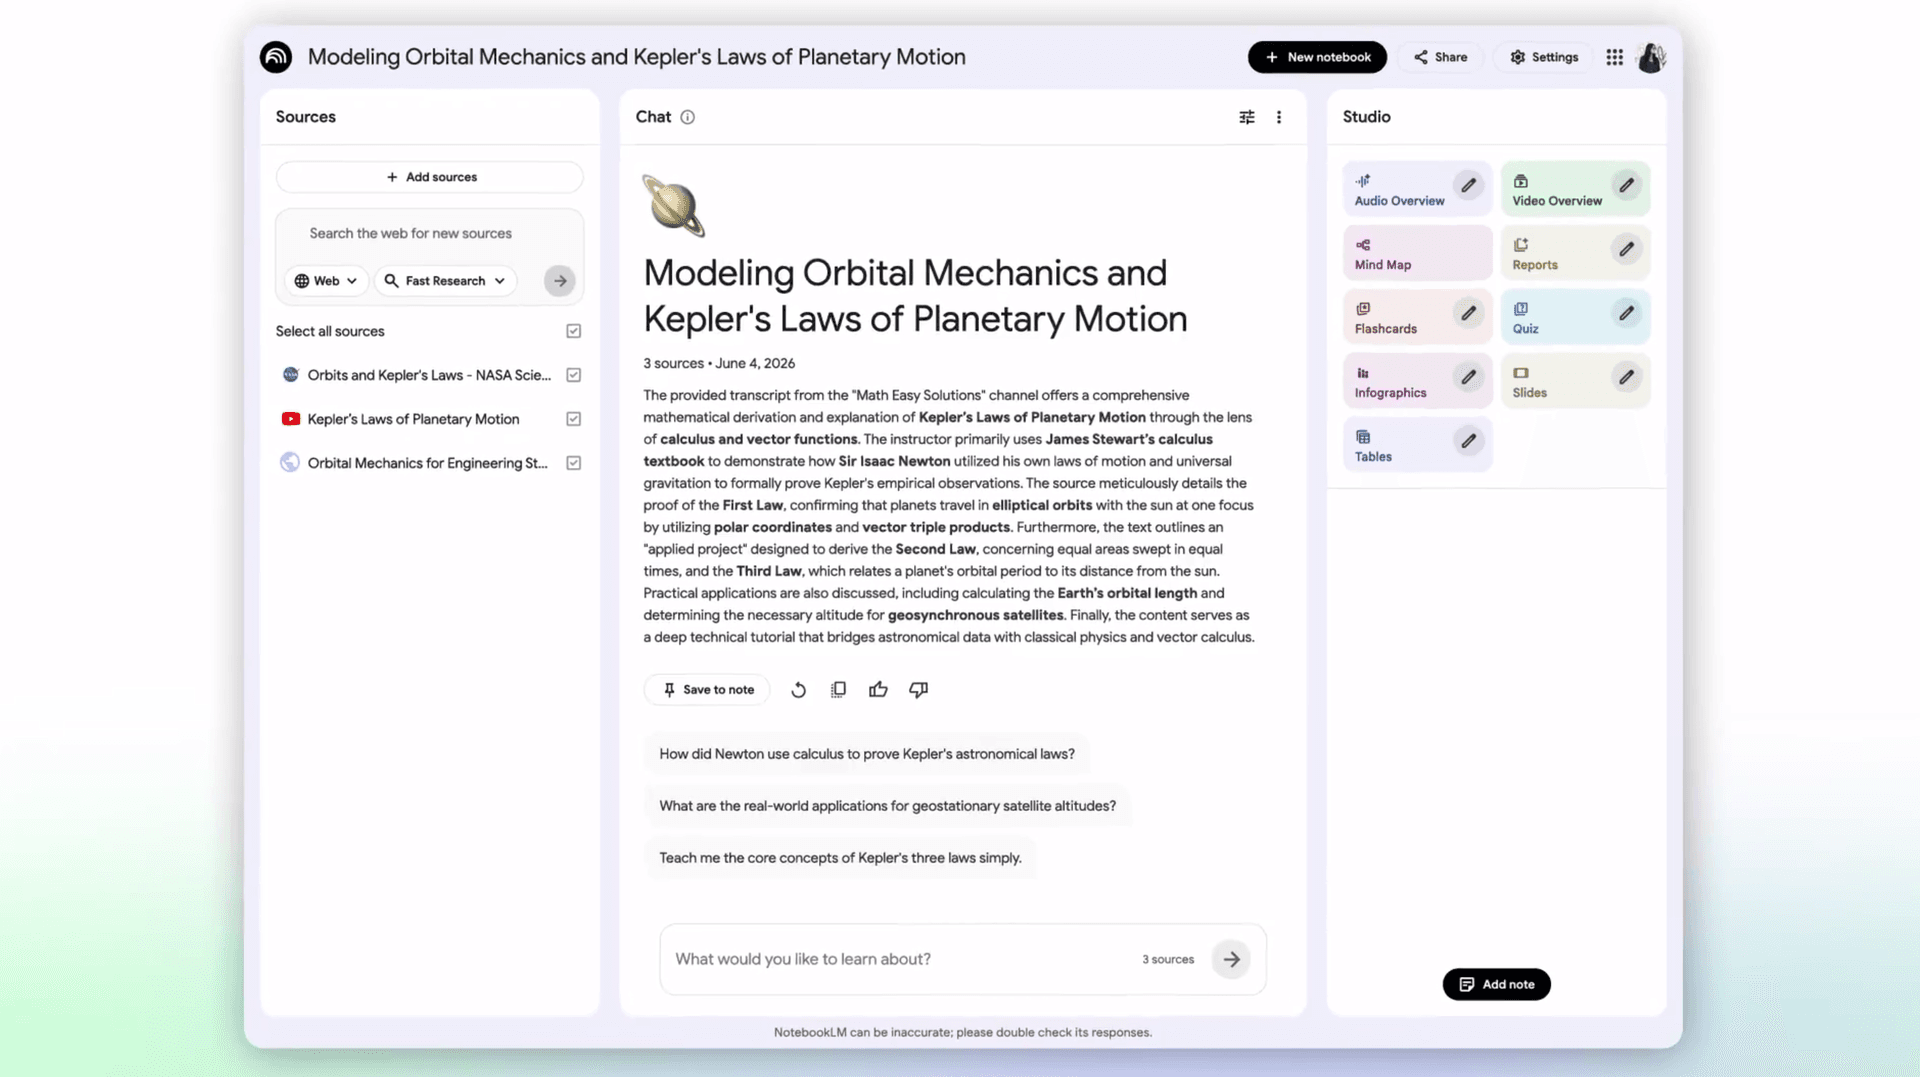Toggle the Select all sources checkbox
The height and width of the screenshot is (1077, 1920).
coord(574,331)
